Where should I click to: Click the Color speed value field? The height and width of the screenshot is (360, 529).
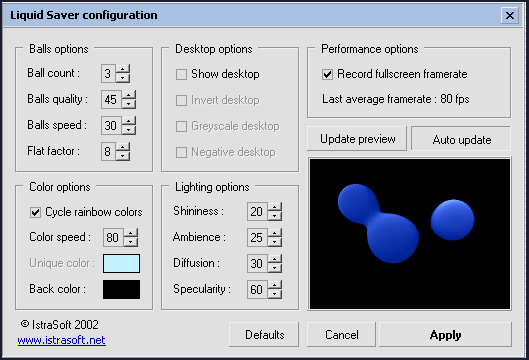(x=113, y=238)
